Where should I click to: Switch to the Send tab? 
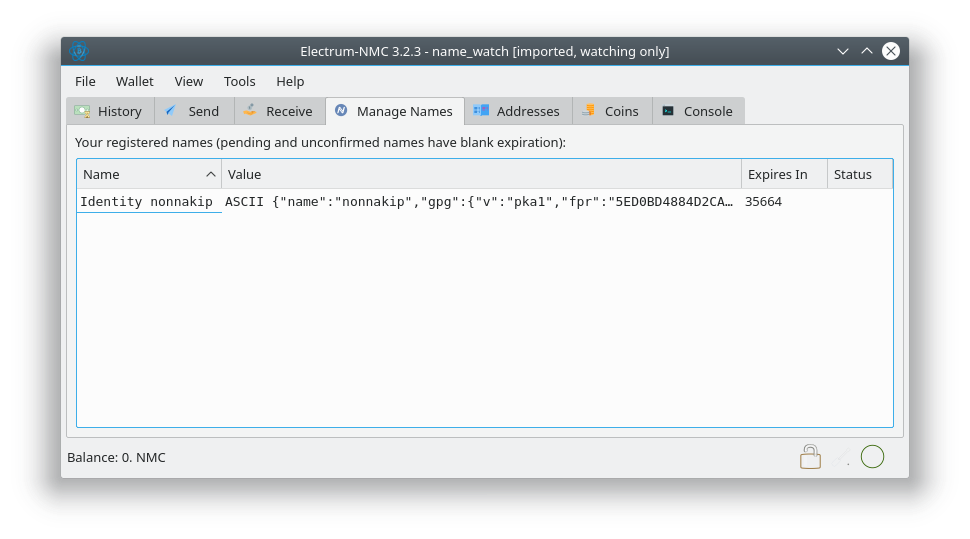(x=195, y=111)
